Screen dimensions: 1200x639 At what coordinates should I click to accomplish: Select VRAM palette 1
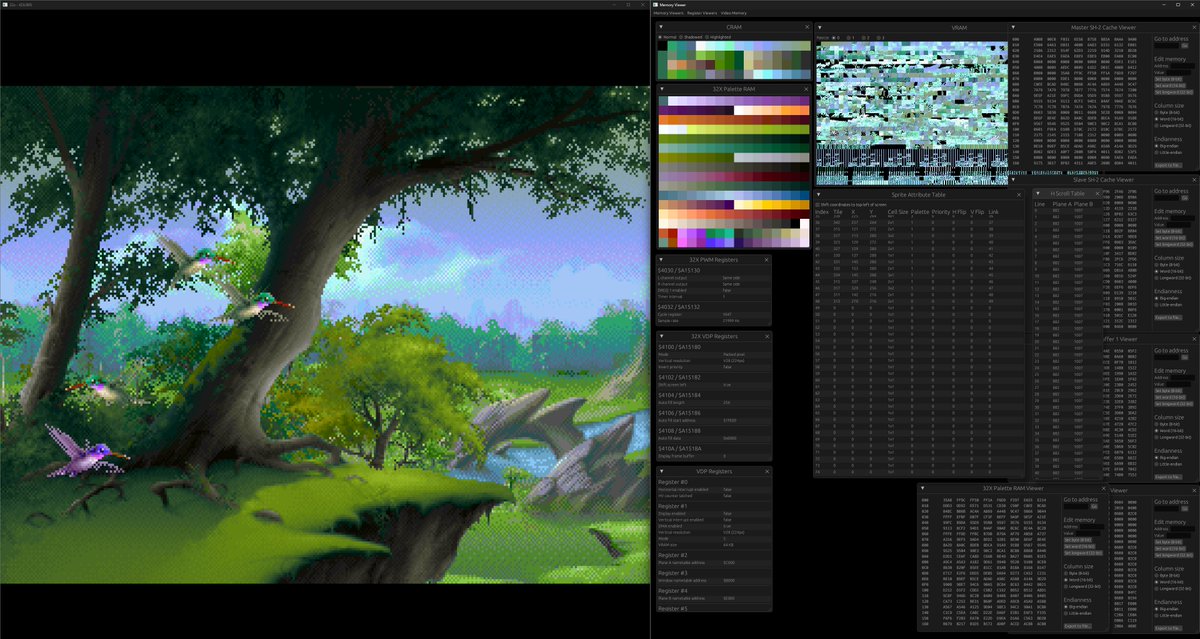pos(851,37)
